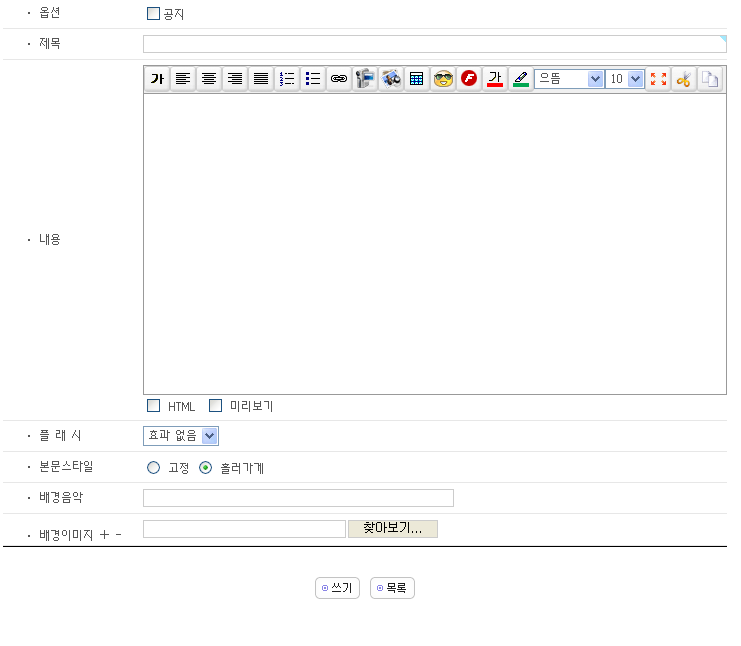This screenshot has height=646, width=741.
Task: Open the 플래시 effect dropdown 효과 없음
Action: (181, 436)
